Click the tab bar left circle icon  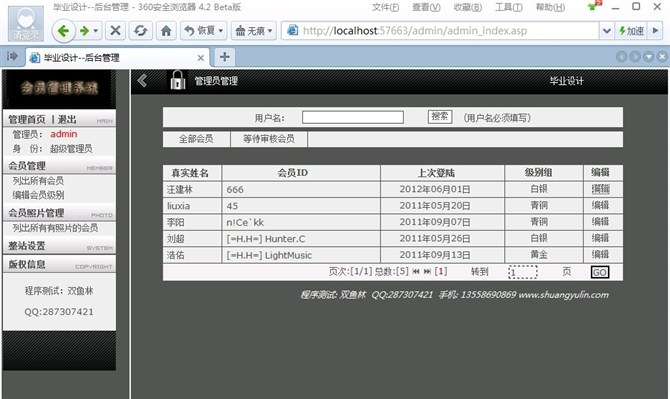pyautogui.click(x=621, y=57)
